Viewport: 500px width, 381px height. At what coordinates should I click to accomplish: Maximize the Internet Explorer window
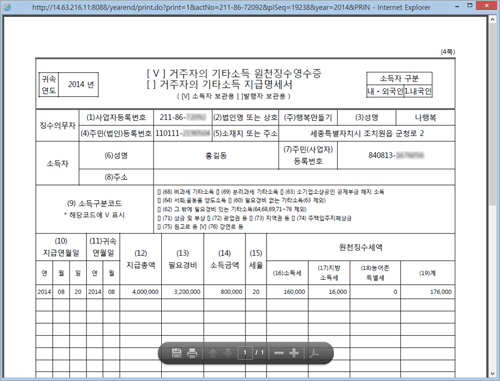point(470,6)
